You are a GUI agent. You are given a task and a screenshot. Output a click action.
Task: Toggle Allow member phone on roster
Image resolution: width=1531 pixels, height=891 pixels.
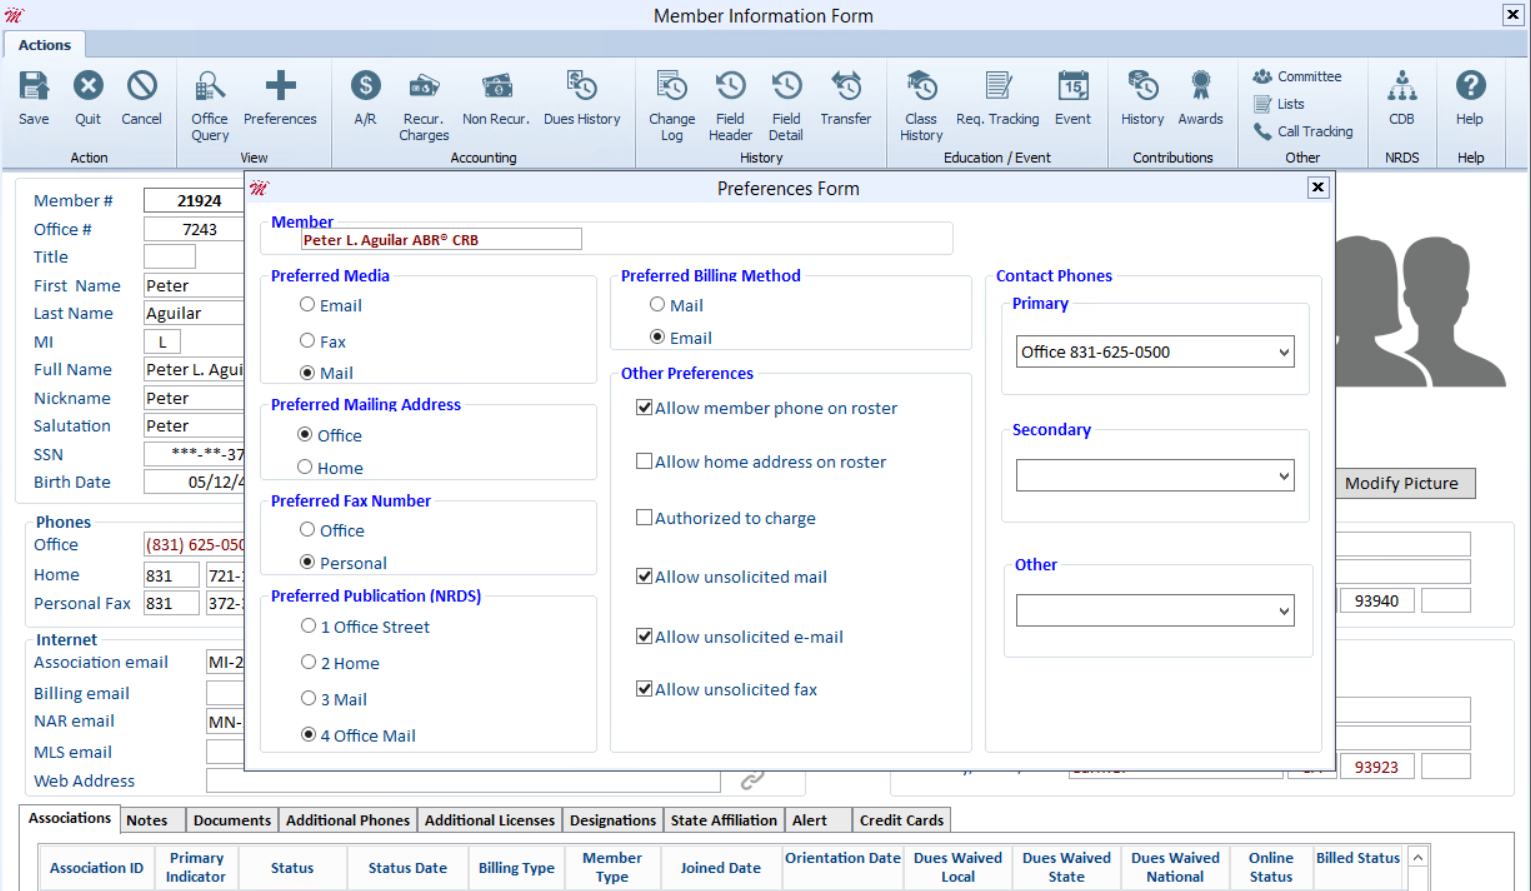(x=645, y=407)
